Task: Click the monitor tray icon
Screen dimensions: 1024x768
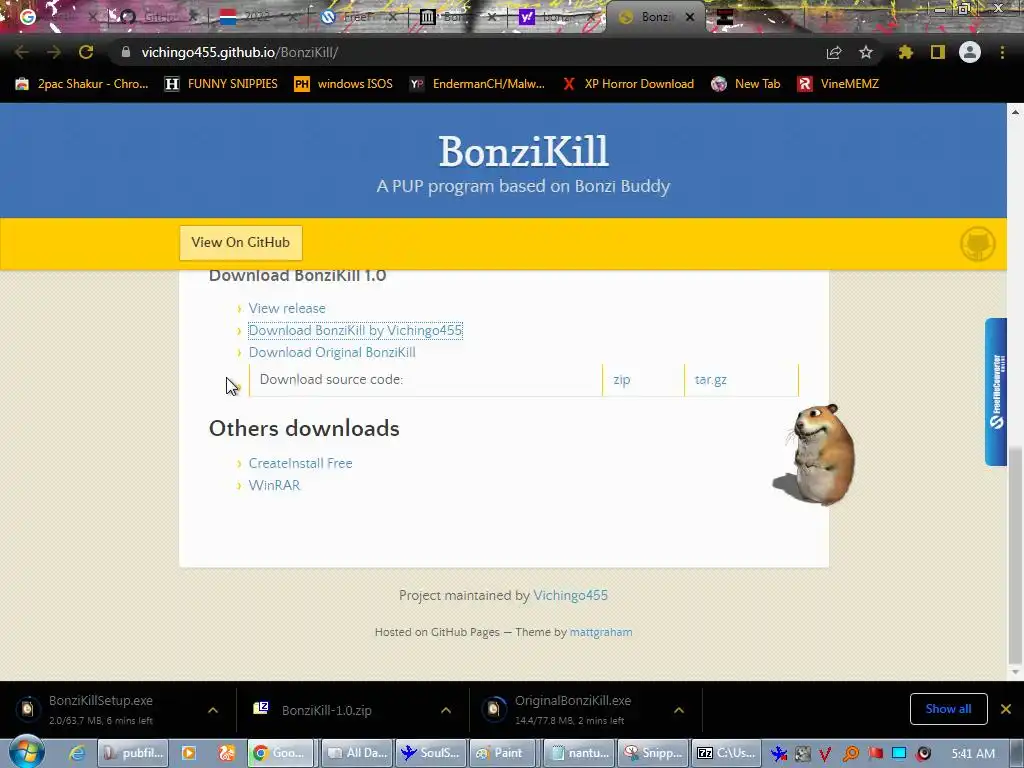Action: pyautogui.click(x=899, y=754)
